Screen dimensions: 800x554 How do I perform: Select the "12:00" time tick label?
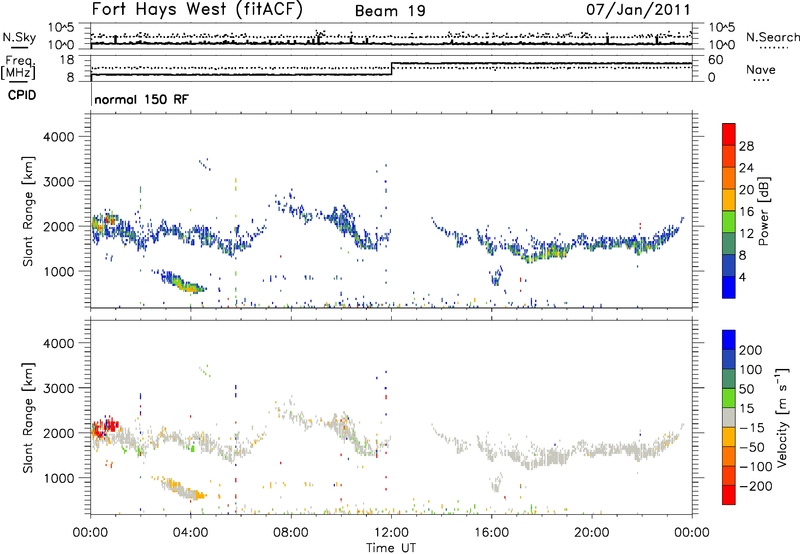pyautogui.click(x=391, y=533)
